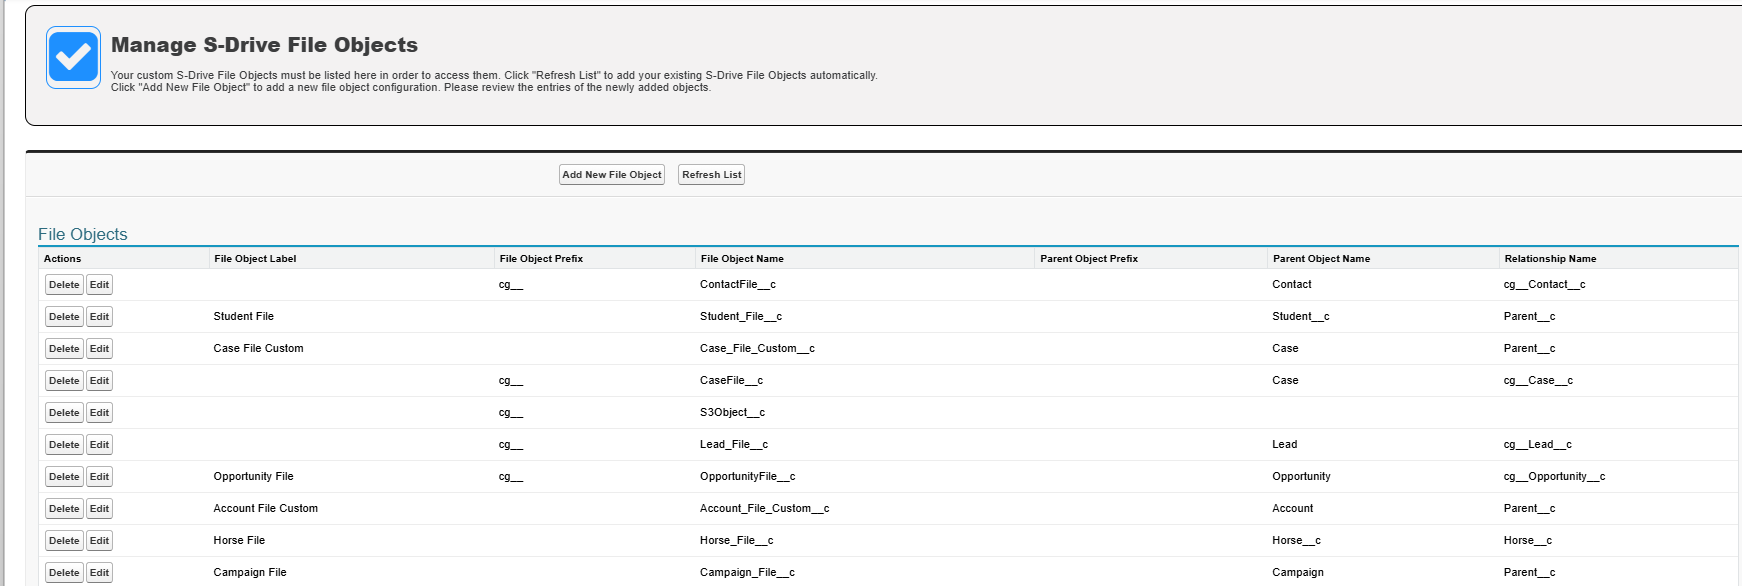Screen dimensions: 1742x586
Task: Edit the ContactFile__c file object row
Action: (x=99, y=285)
